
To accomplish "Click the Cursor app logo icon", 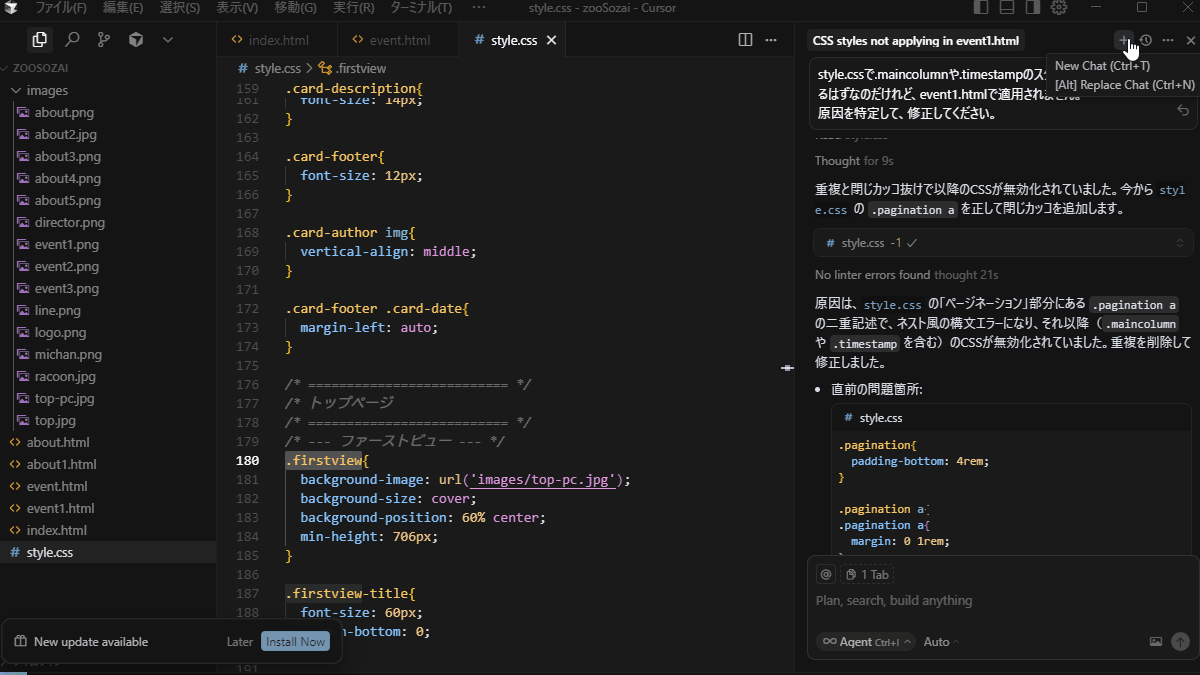I will pyautogui.click(x=11, y=8).
